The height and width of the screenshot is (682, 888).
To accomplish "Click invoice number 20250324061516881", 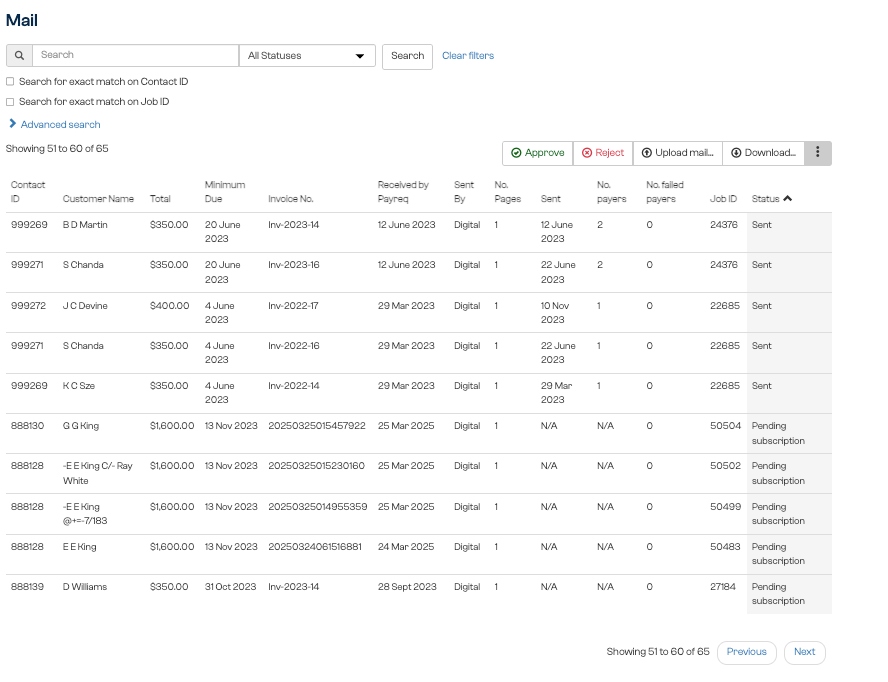I will pos(314,547).
